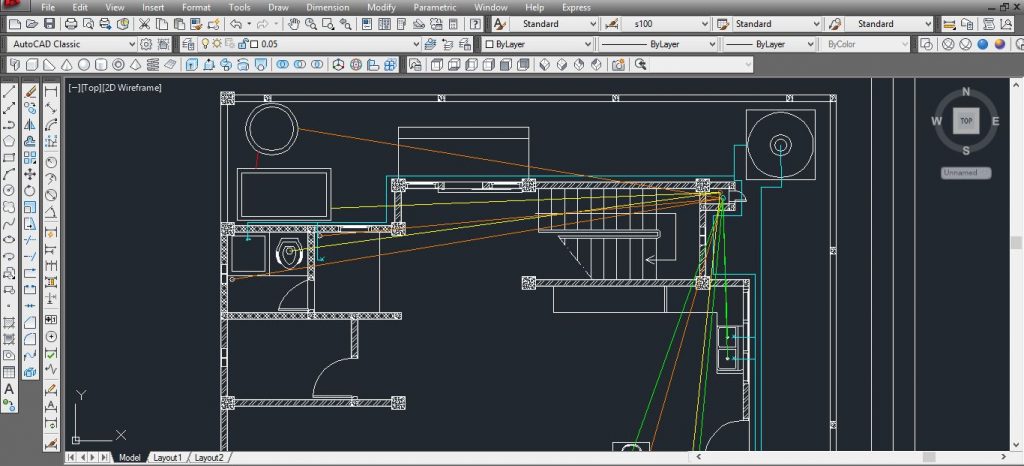Select the Mirror modify tool
Screen dimensions: 1024x466
(30, 125)
